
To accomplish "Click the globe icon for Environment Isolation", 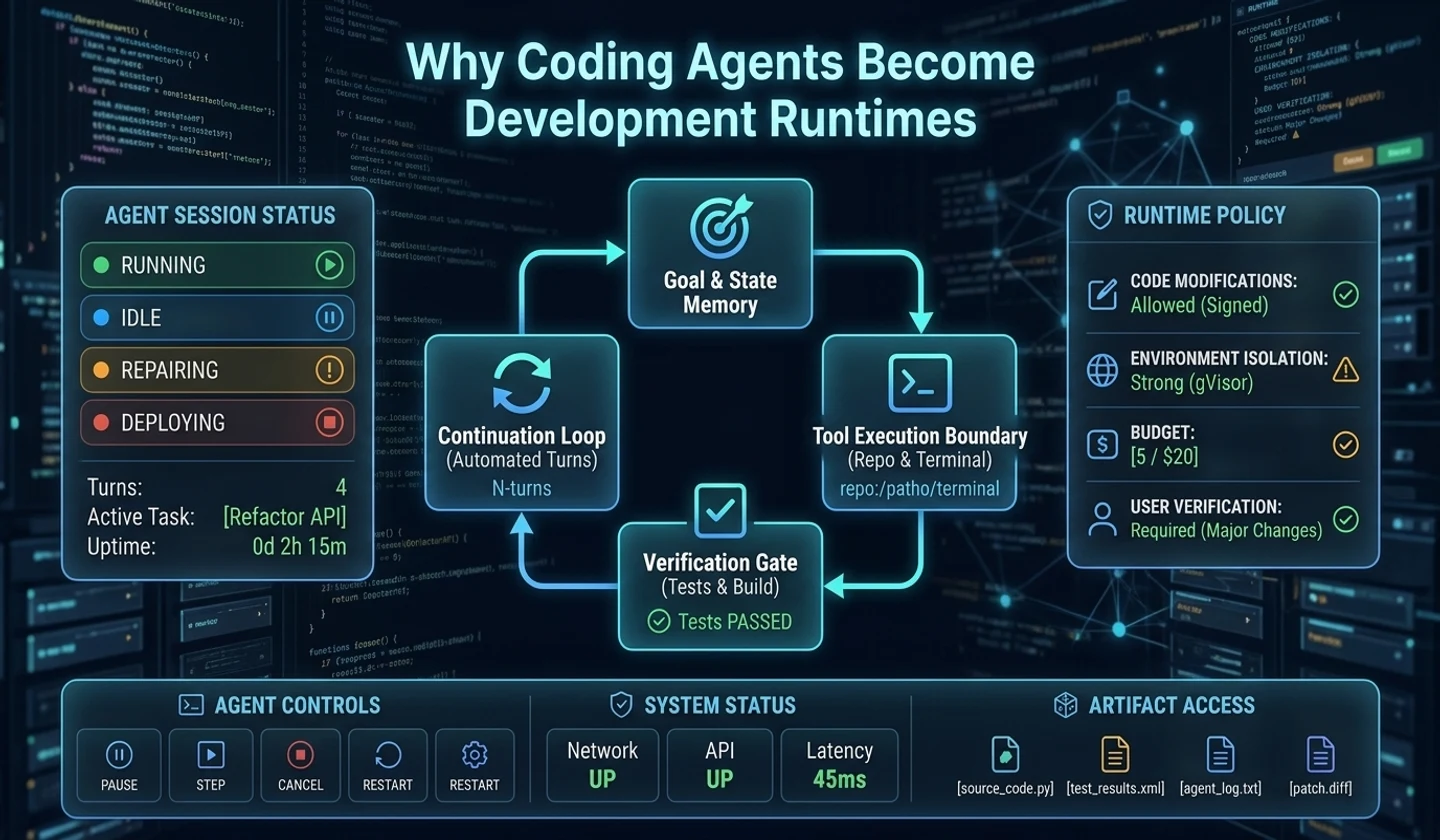I will pyautogui.click(x=1102, y=370).
